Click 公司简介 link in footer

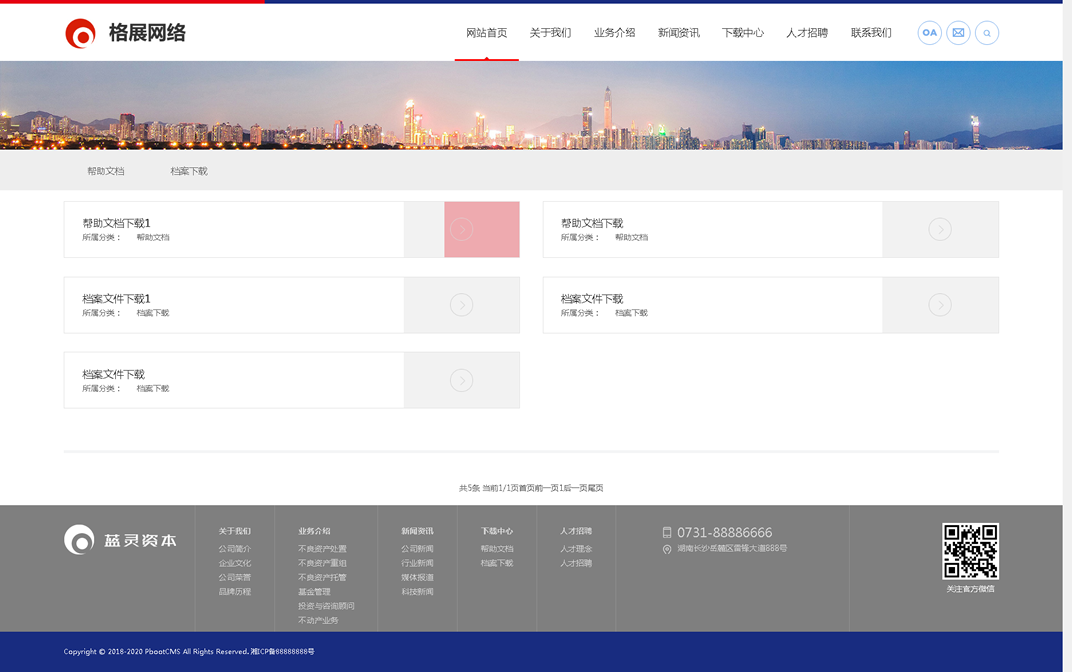[x=235, y=549]
